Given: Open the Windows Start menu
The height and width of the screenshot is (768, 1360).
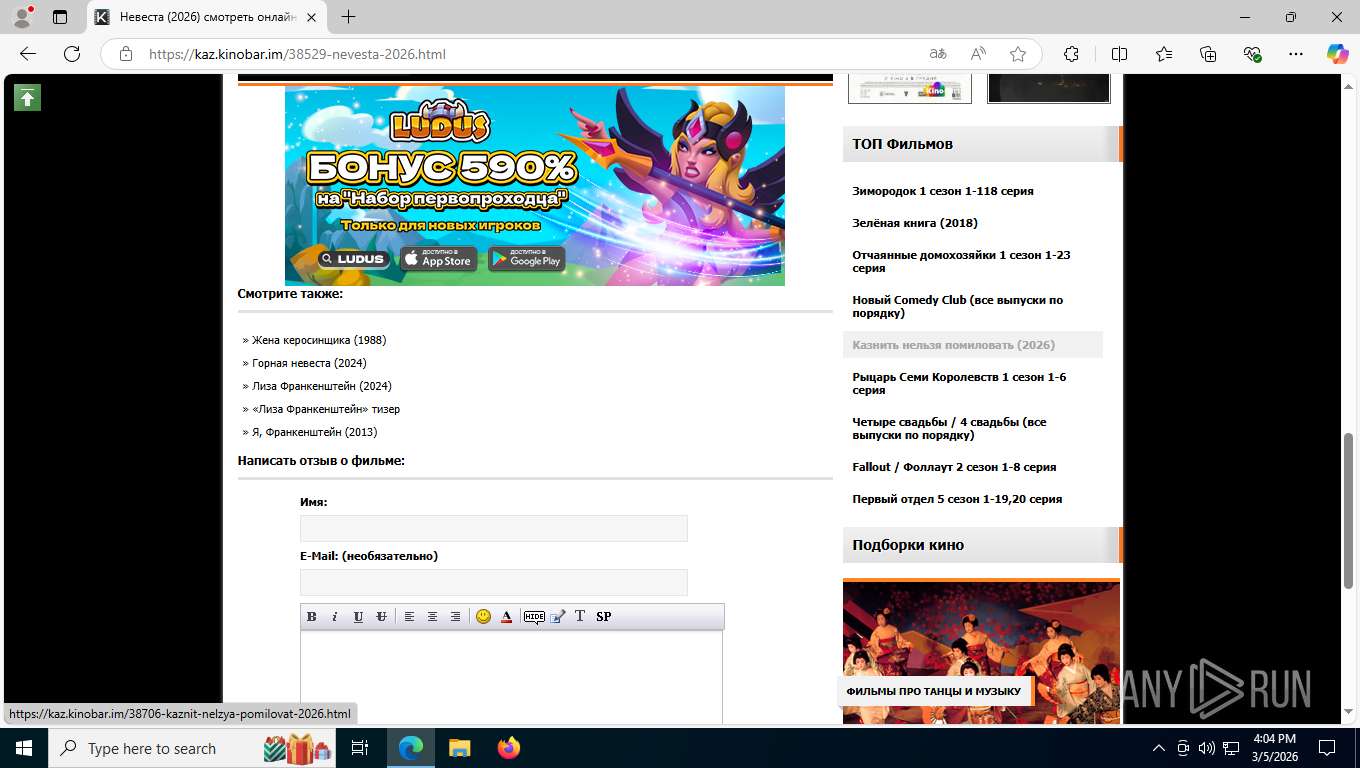Looking at the screenshot, I should pos(24,748).
